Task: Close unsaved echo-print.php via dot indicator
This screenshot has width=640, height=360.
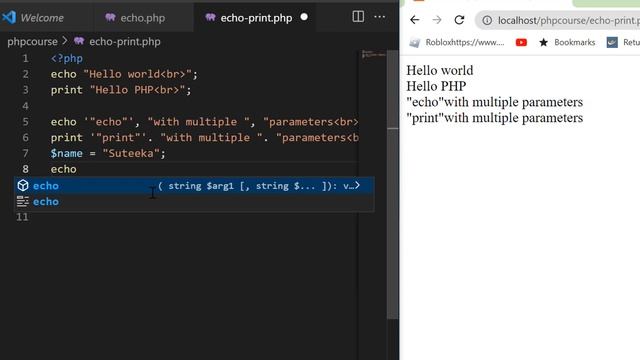Action: coord(304,17)
